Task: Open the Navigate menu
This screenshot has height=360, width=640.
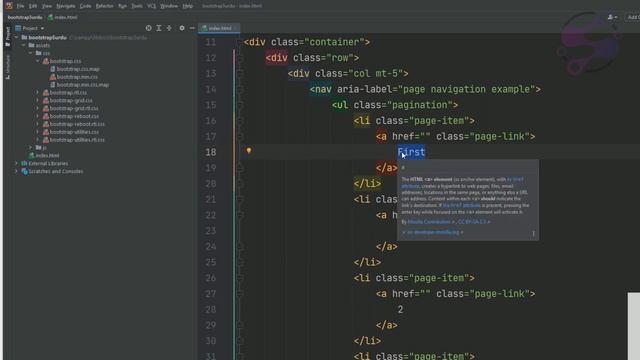Action: (66, 6)
